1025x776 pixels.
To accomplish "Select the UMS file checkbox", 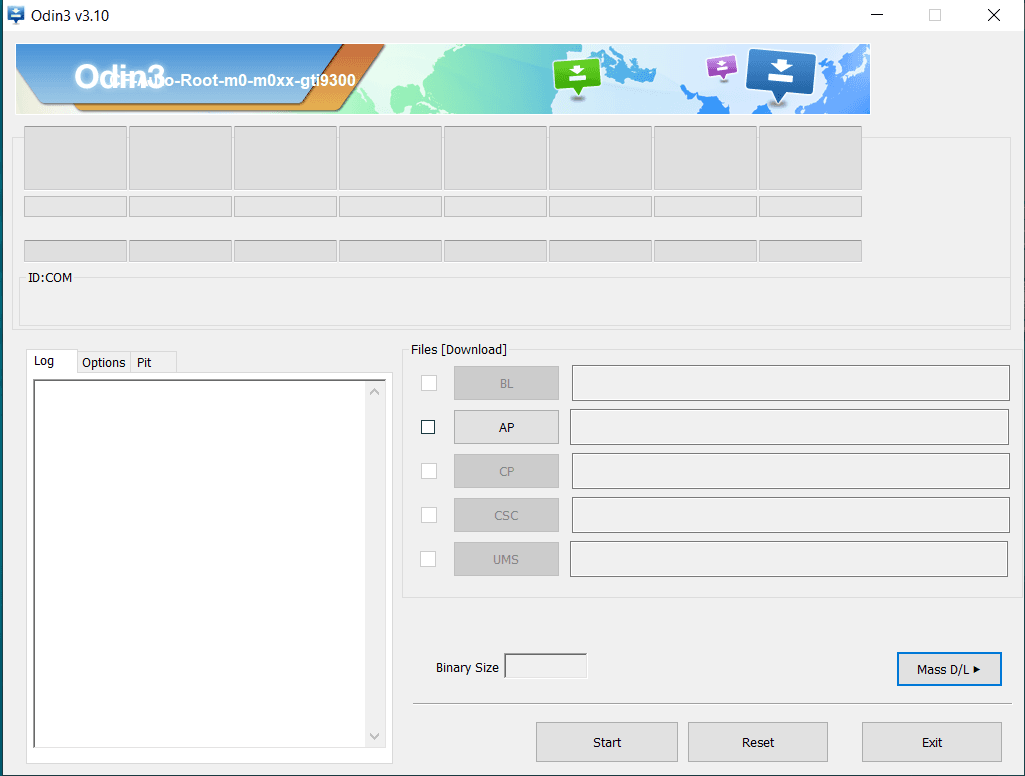I will click(428, 559).
